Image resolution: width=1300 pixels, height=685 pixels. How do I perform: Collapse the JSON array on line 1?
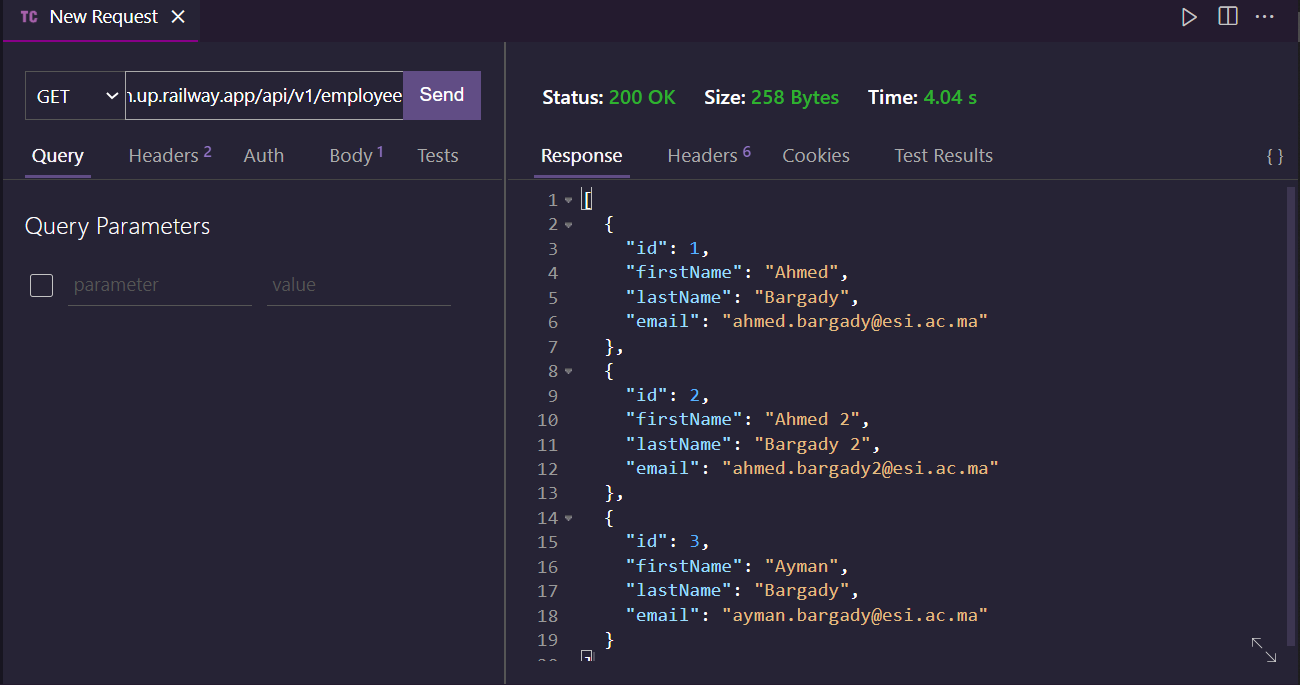(x=569, y=198)
